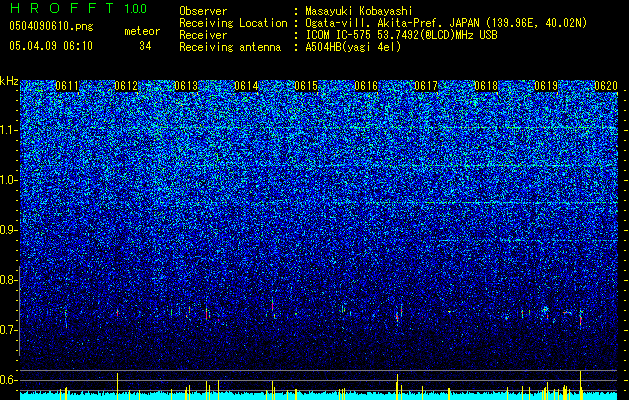Click the 0614 time marker
Viewport: 629px width, 400px height.
coord(246,86)
